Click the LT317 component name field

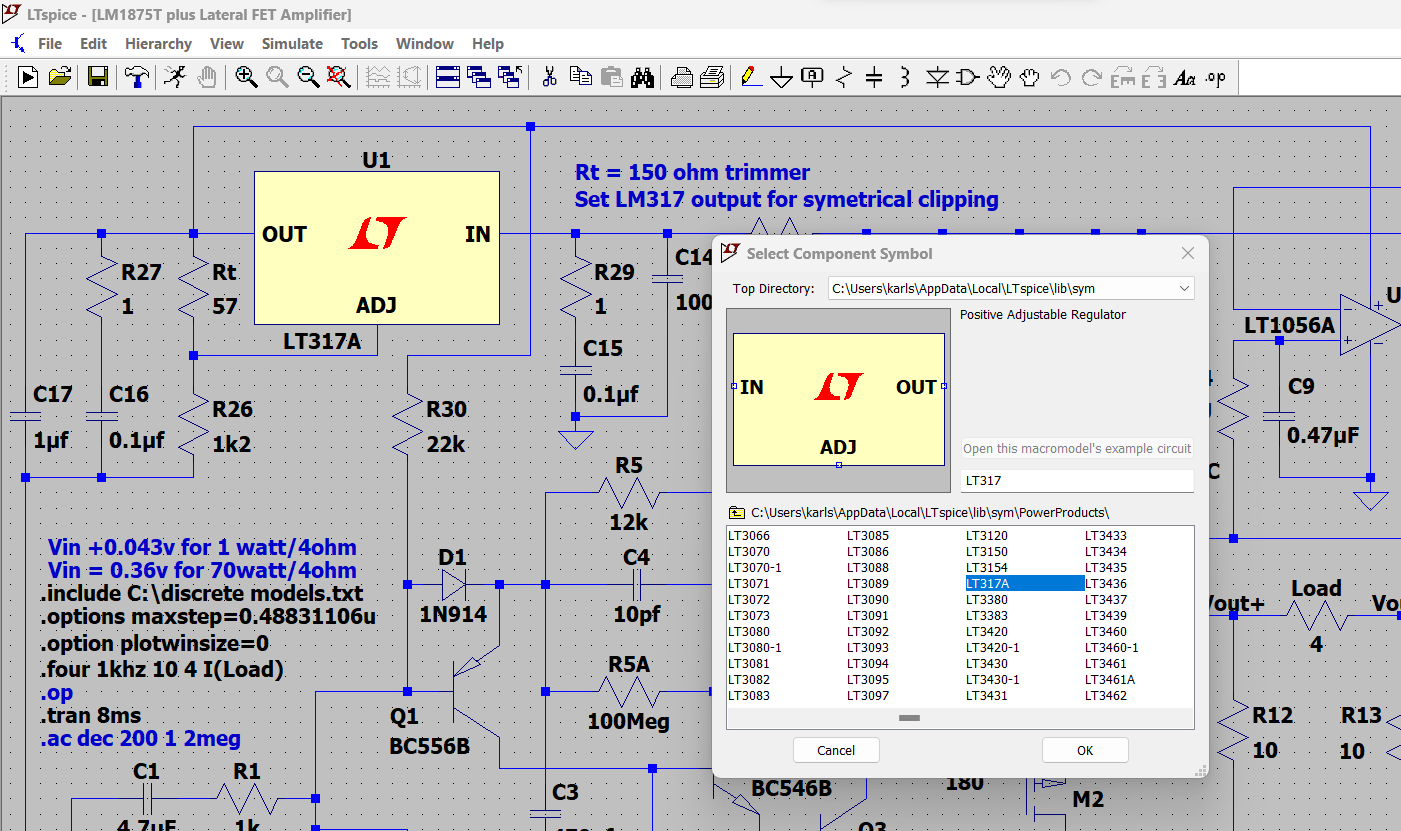coord(1077,481)
